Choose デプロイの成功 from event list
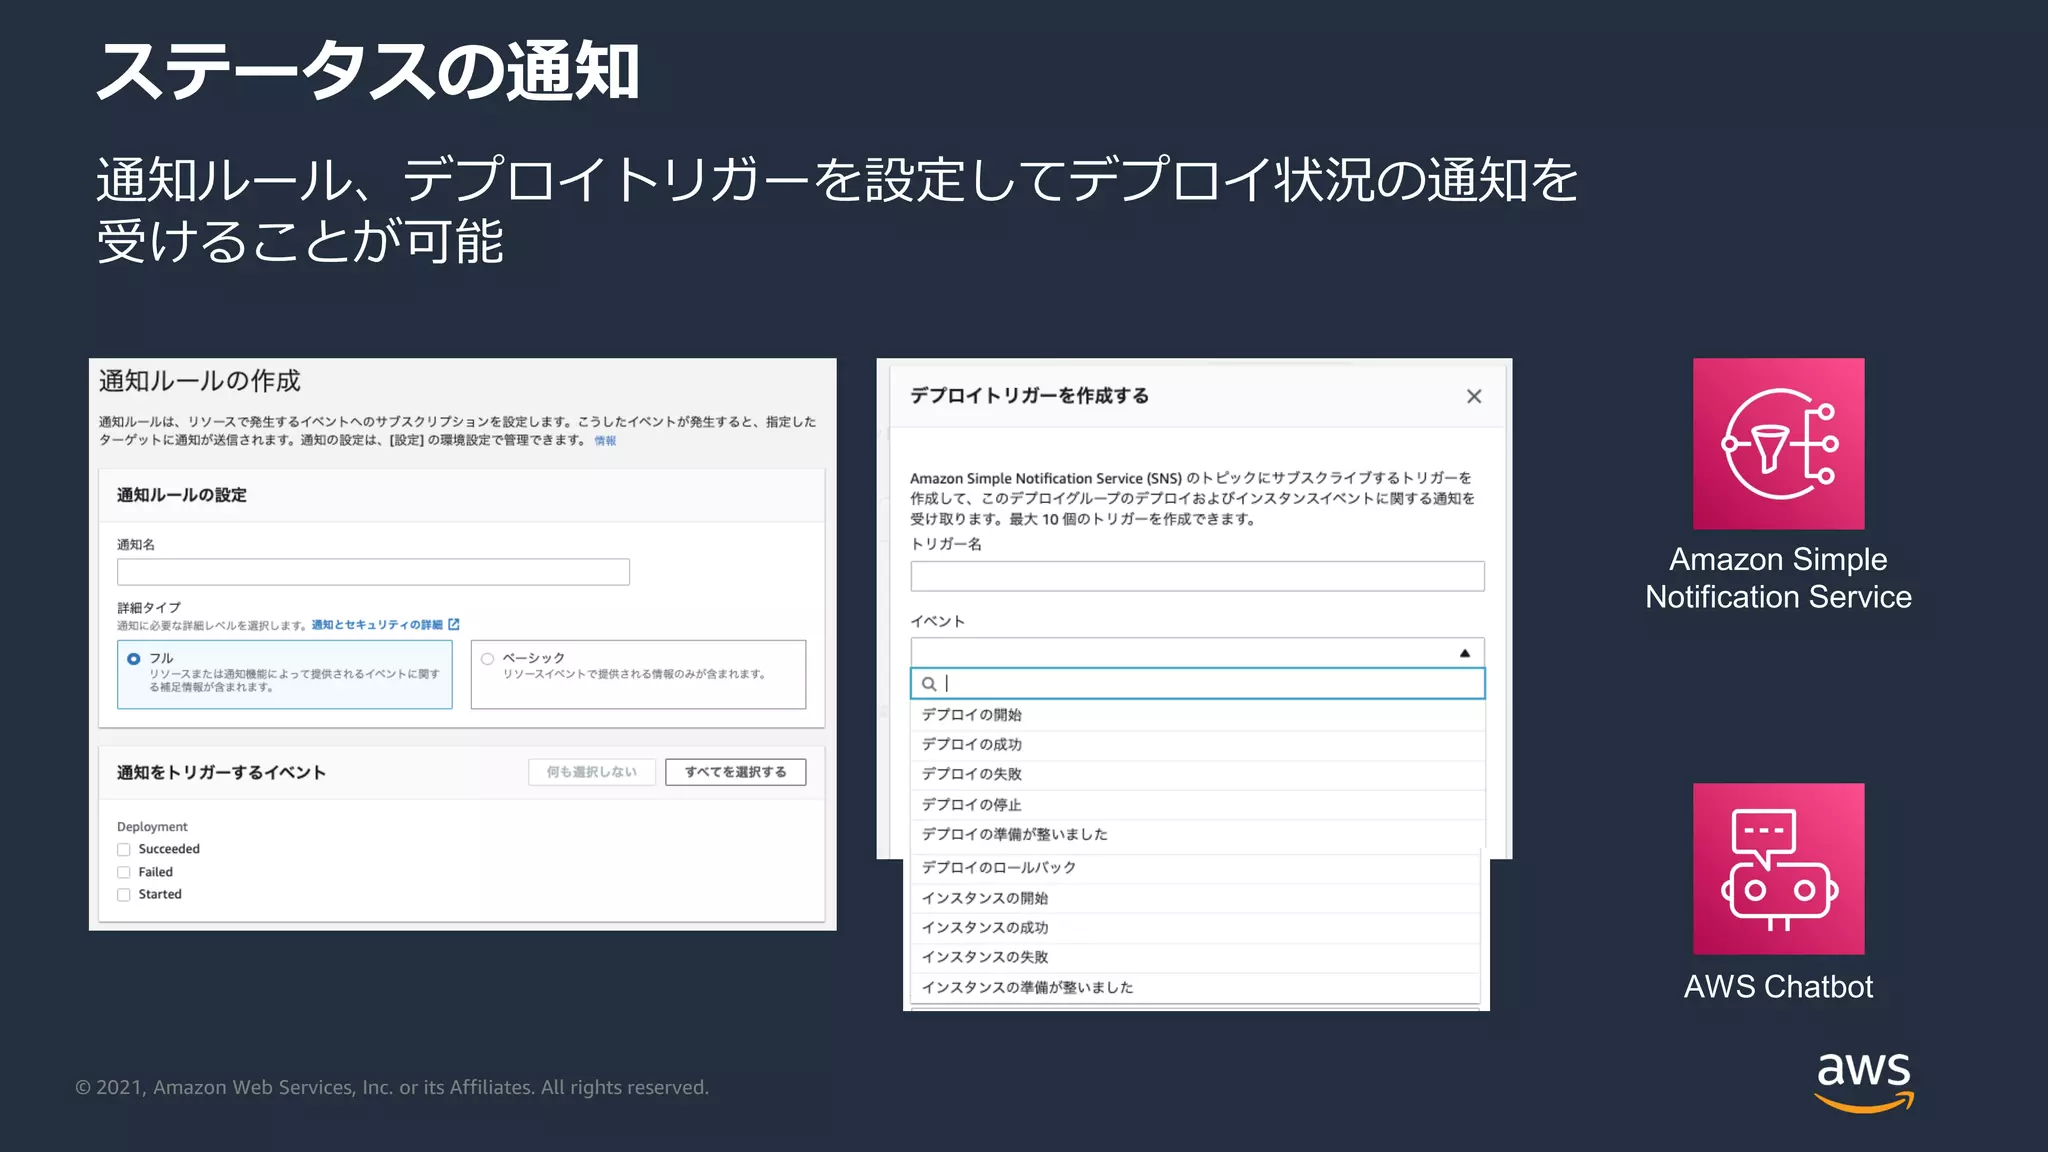This screenshot has height=1152, width=2048. 1197,745
